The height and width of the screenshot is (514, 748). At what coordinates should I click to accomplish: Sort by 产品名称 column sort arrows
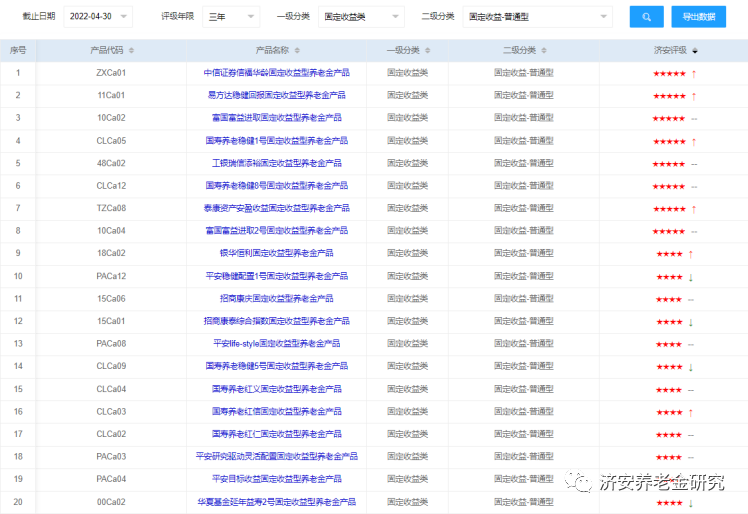pyautogui.click(x=297, y=51)
